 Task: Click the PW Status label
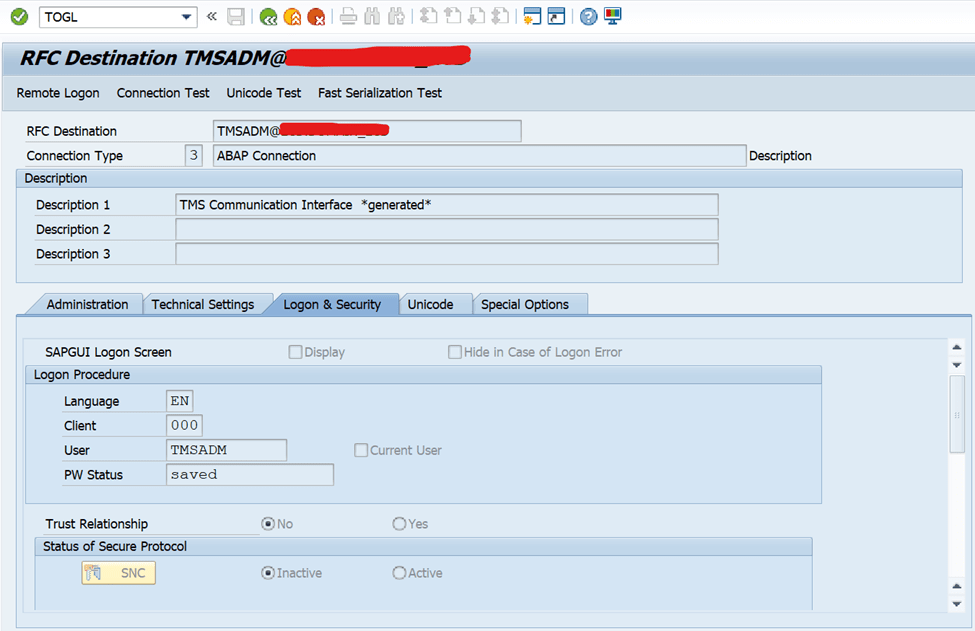(x=93, y=475)
